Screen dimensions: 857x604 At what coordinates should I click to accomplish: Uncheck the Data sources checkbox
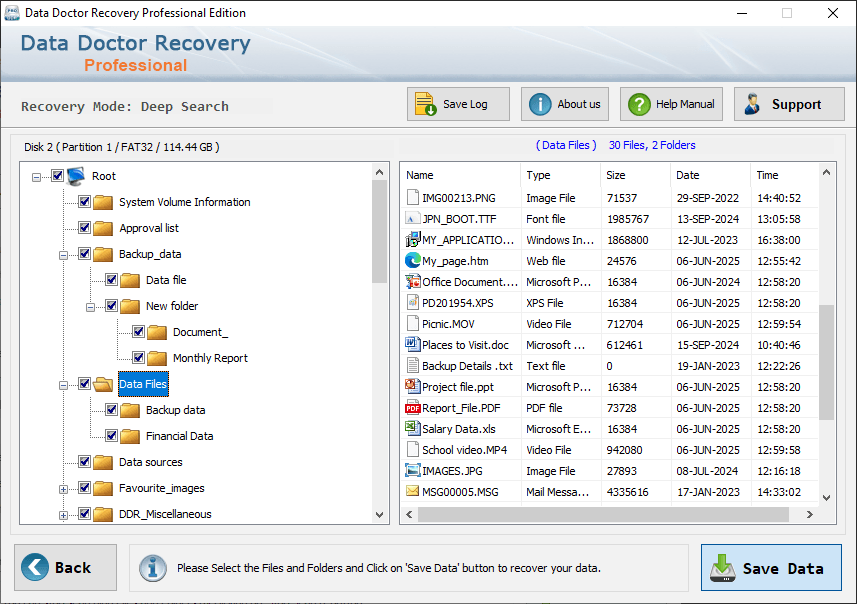coord(84,461)
